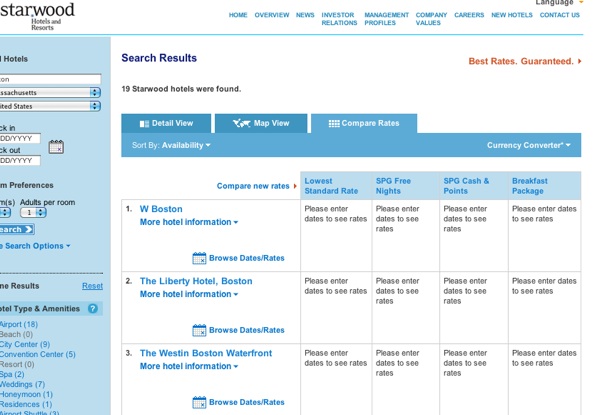Open the Hotel Type & Amenities help icon
The image size is (600, 415).
click(93, 309)
